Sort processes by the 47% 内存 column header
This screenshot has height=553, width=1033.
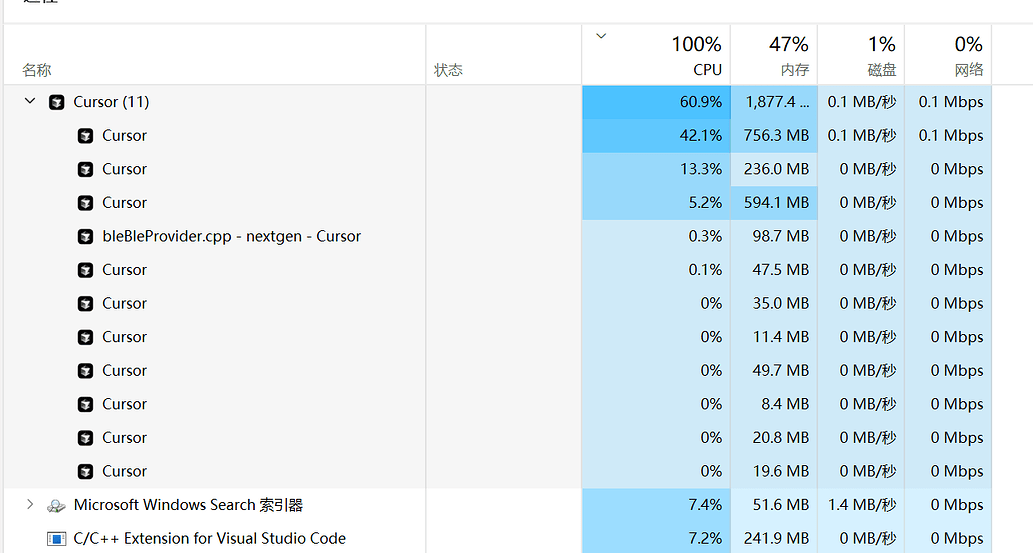pyautogui.click(x=774, y=55)
